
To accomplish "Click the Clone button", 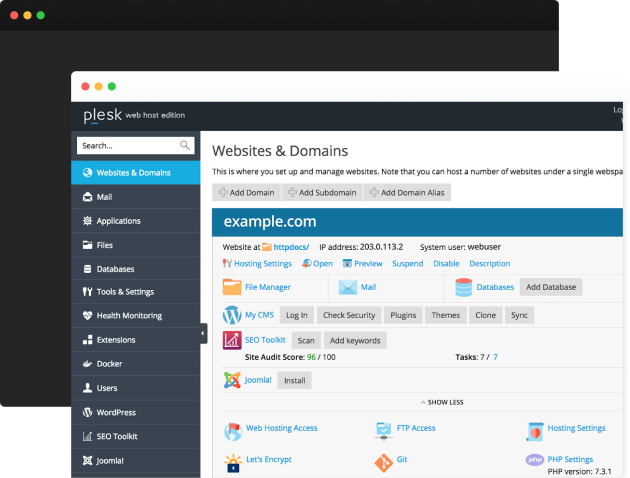I will point(485,315).
